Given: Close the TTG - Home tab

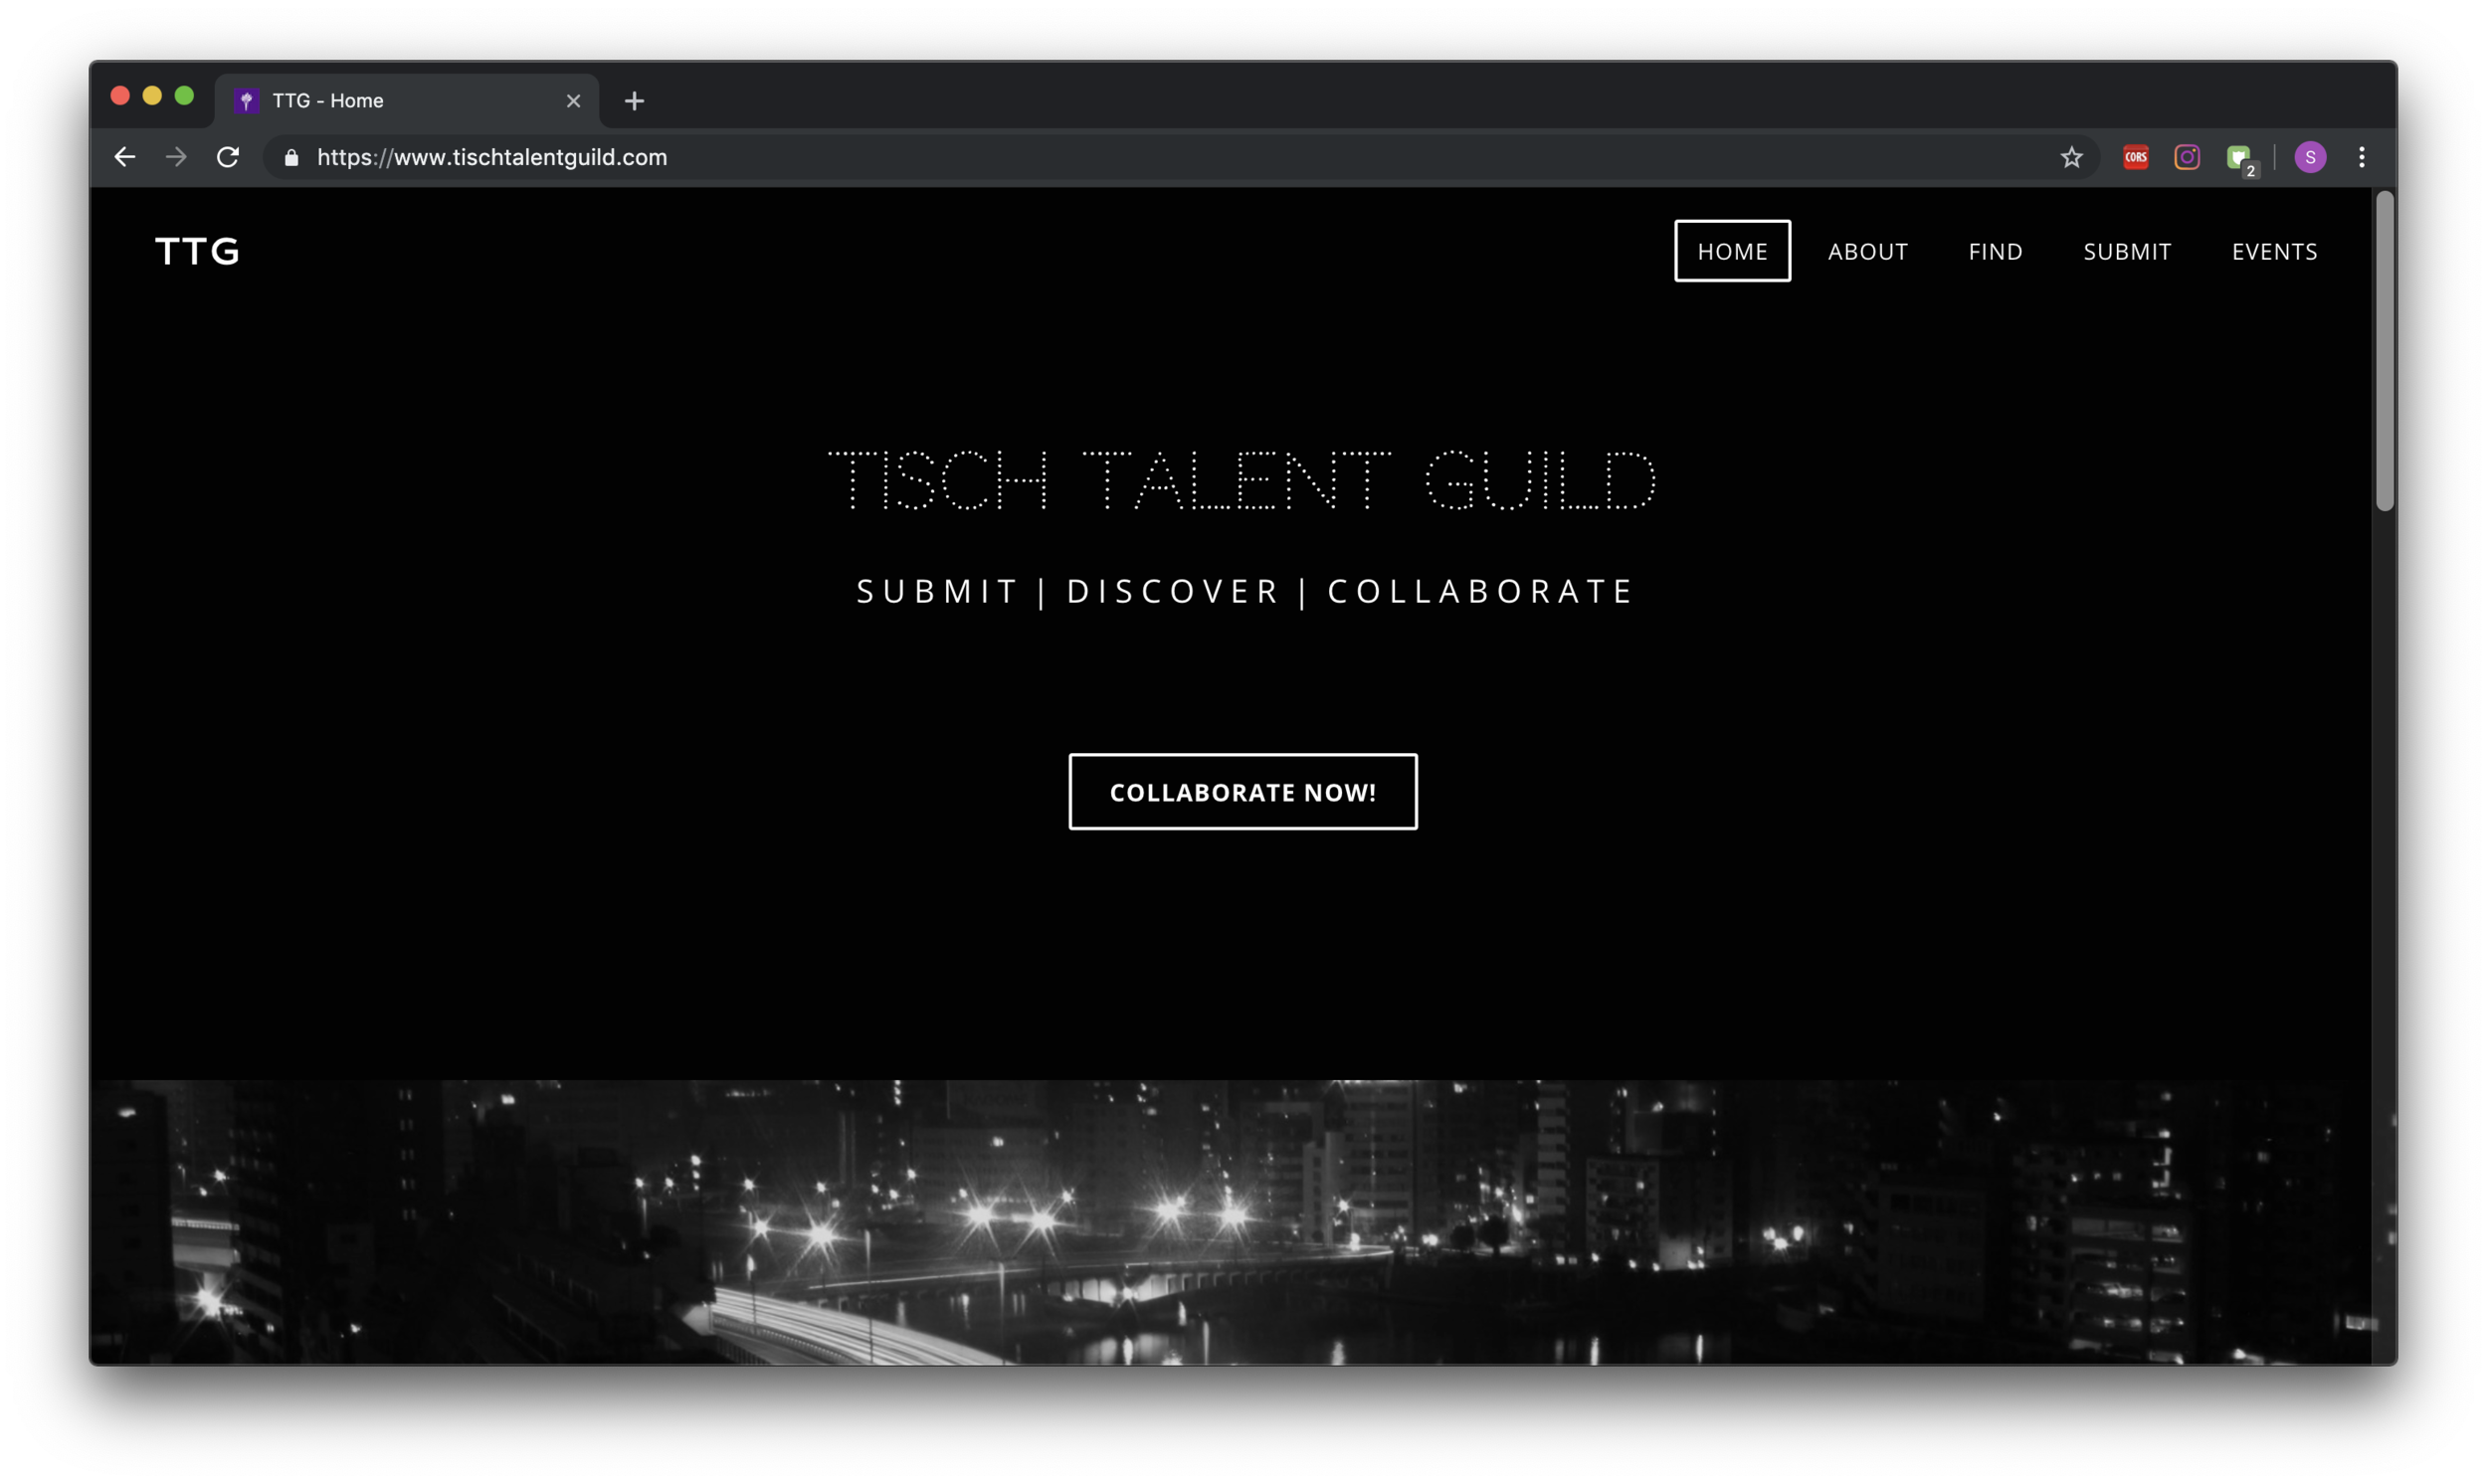Looking at the screenshot, I should (573, 101).
